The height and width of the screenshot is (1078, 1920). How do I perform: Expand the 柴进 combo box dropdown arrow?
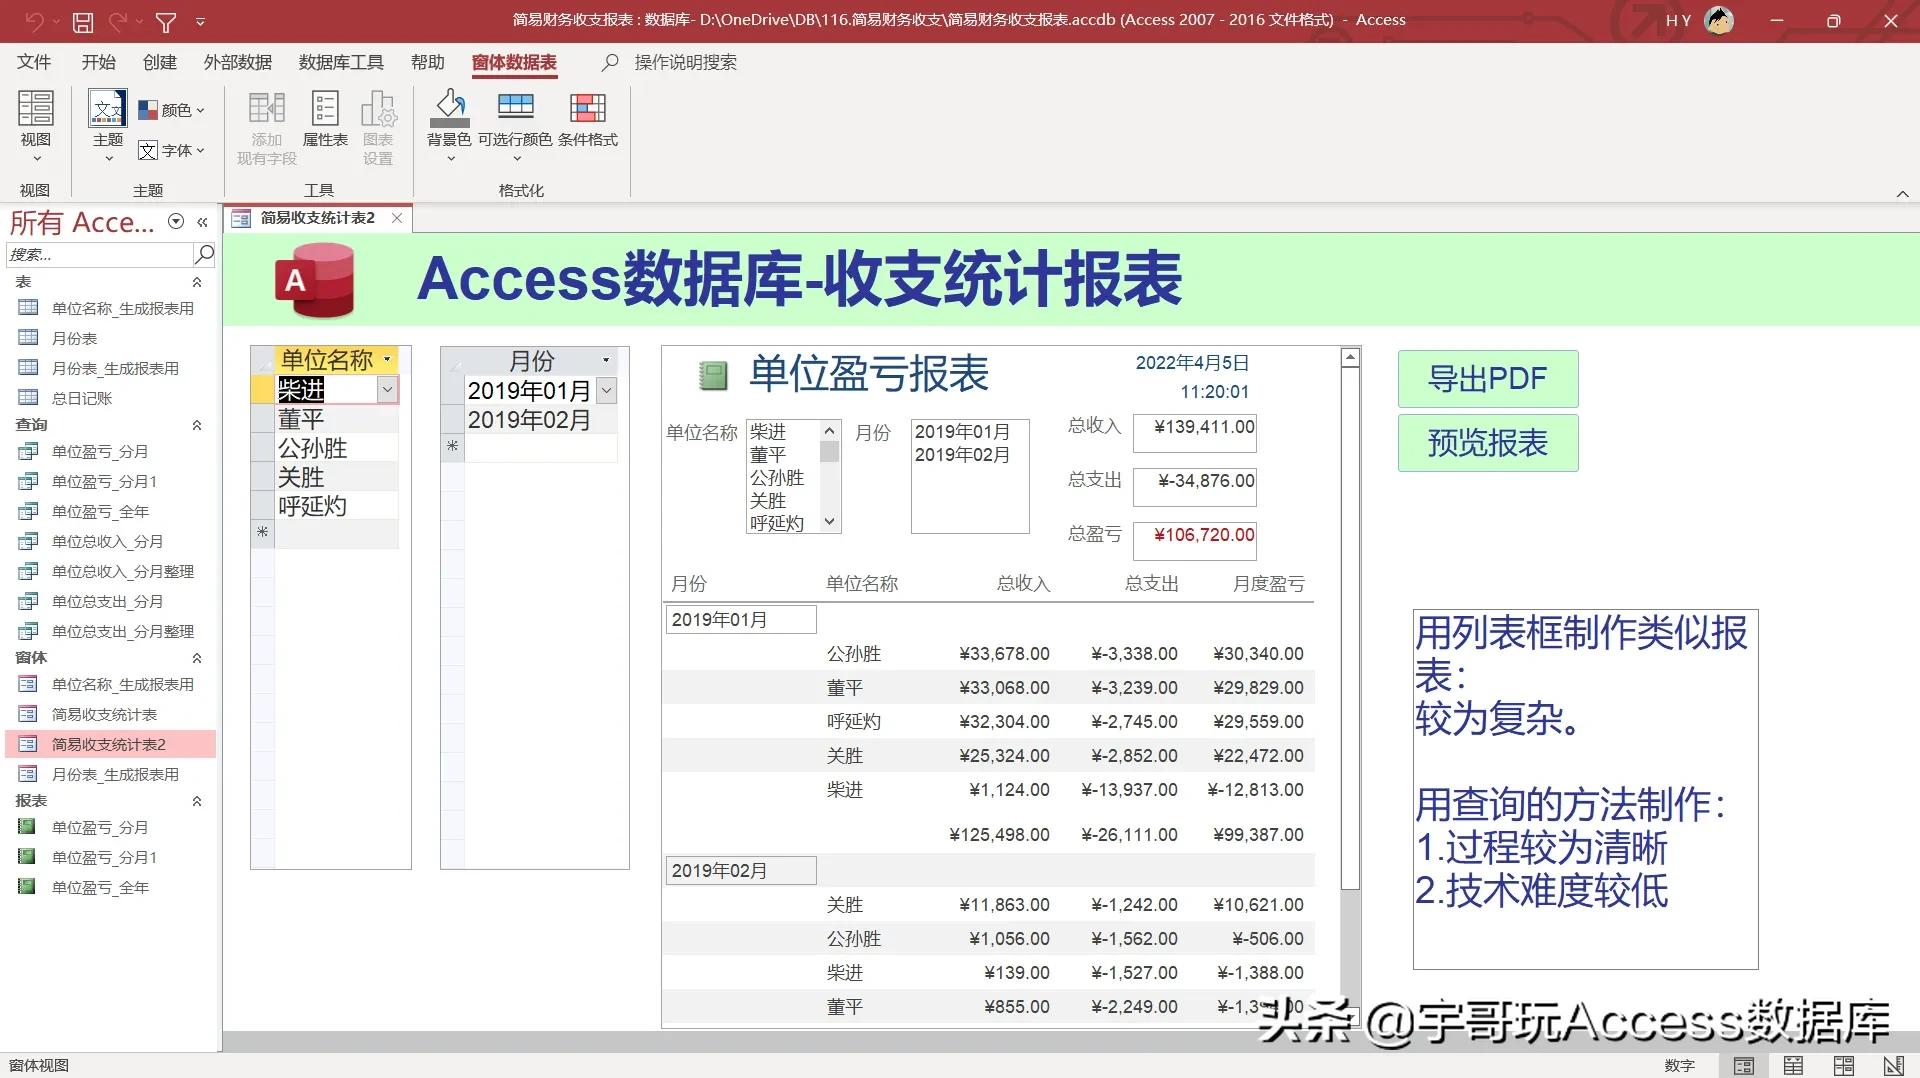click(387, 390)
